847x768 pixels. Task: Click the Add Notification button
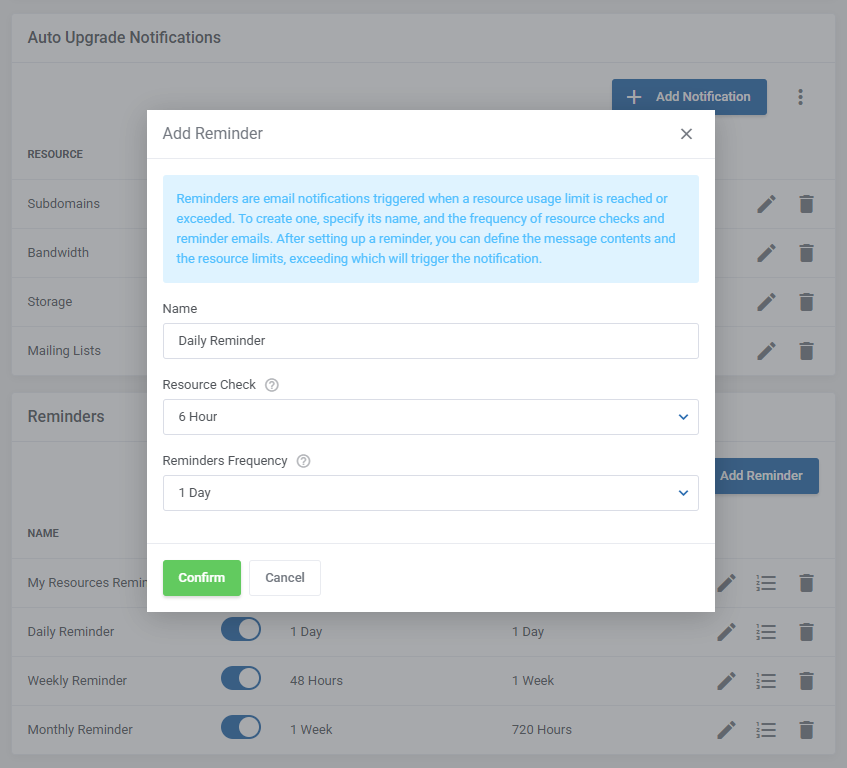688,96
